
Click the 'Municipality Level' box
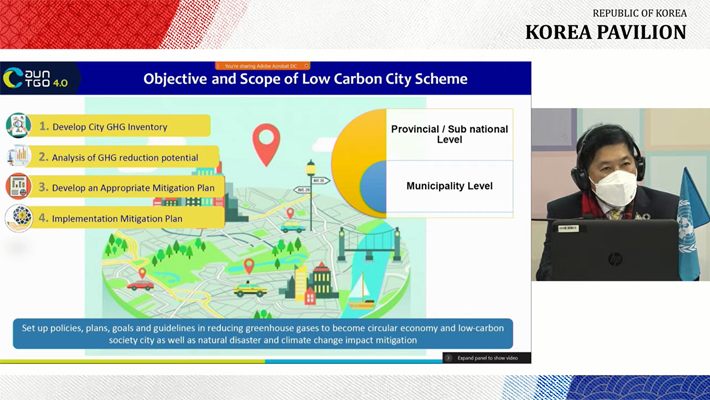[x=449, y=186]
